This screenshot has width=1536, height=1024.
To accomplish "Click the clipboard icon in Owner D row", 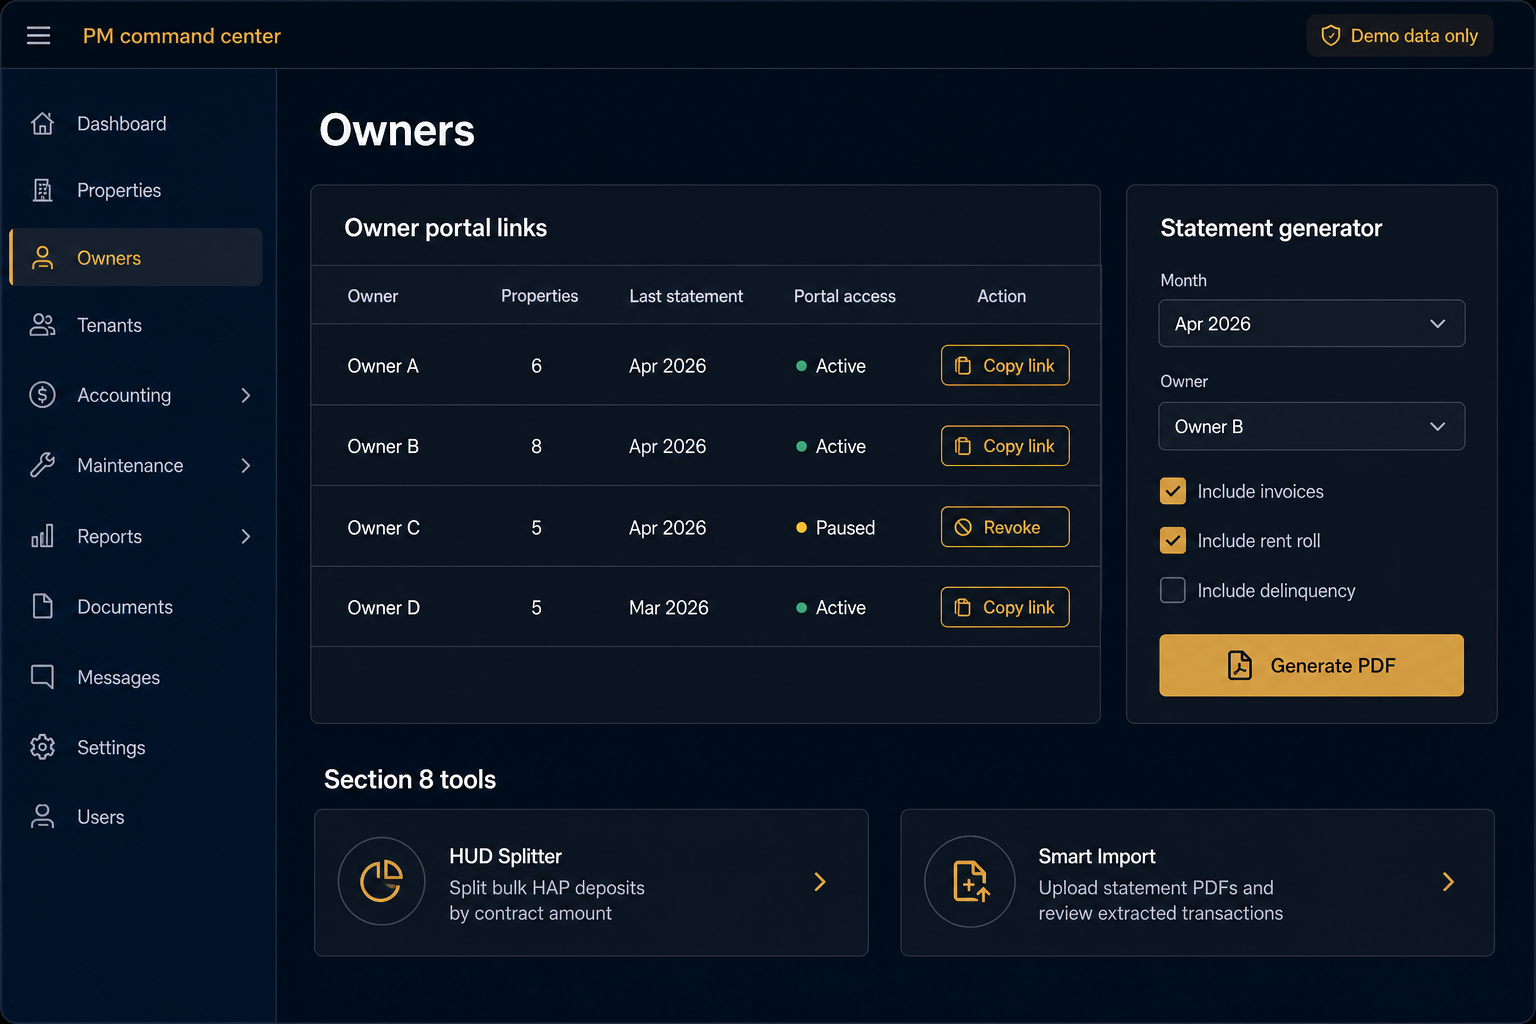I will tap(963, 607).
